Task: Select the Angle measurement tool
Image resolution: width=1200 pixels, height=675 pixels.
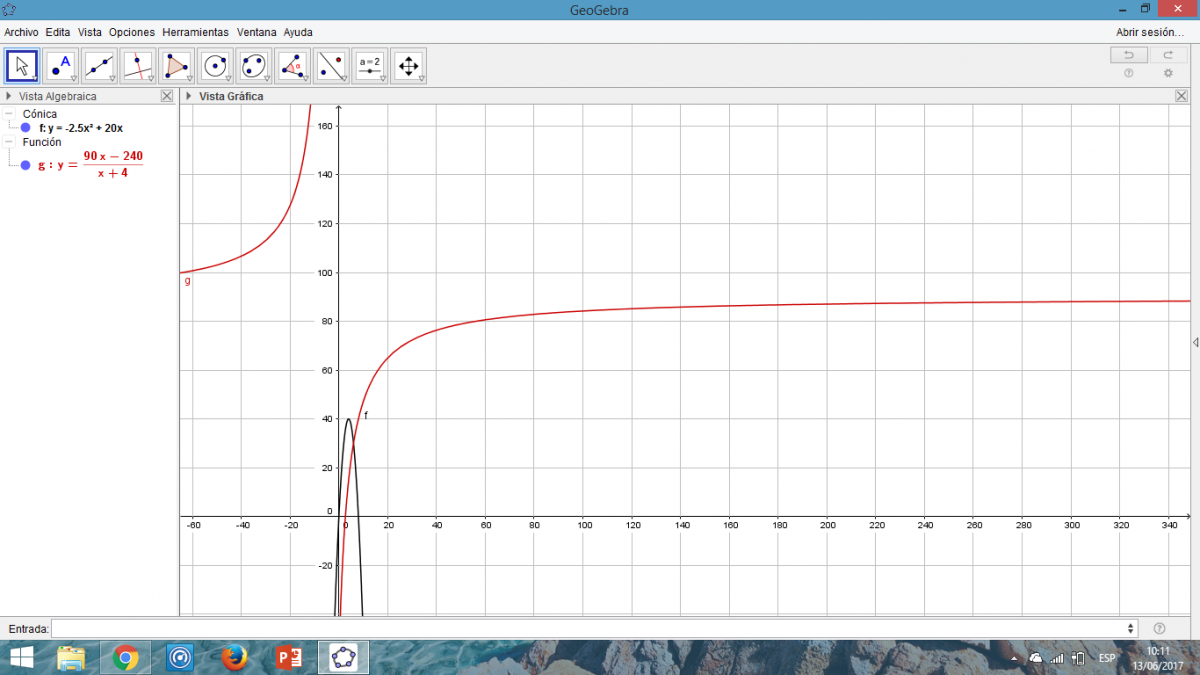Action: 292,66
